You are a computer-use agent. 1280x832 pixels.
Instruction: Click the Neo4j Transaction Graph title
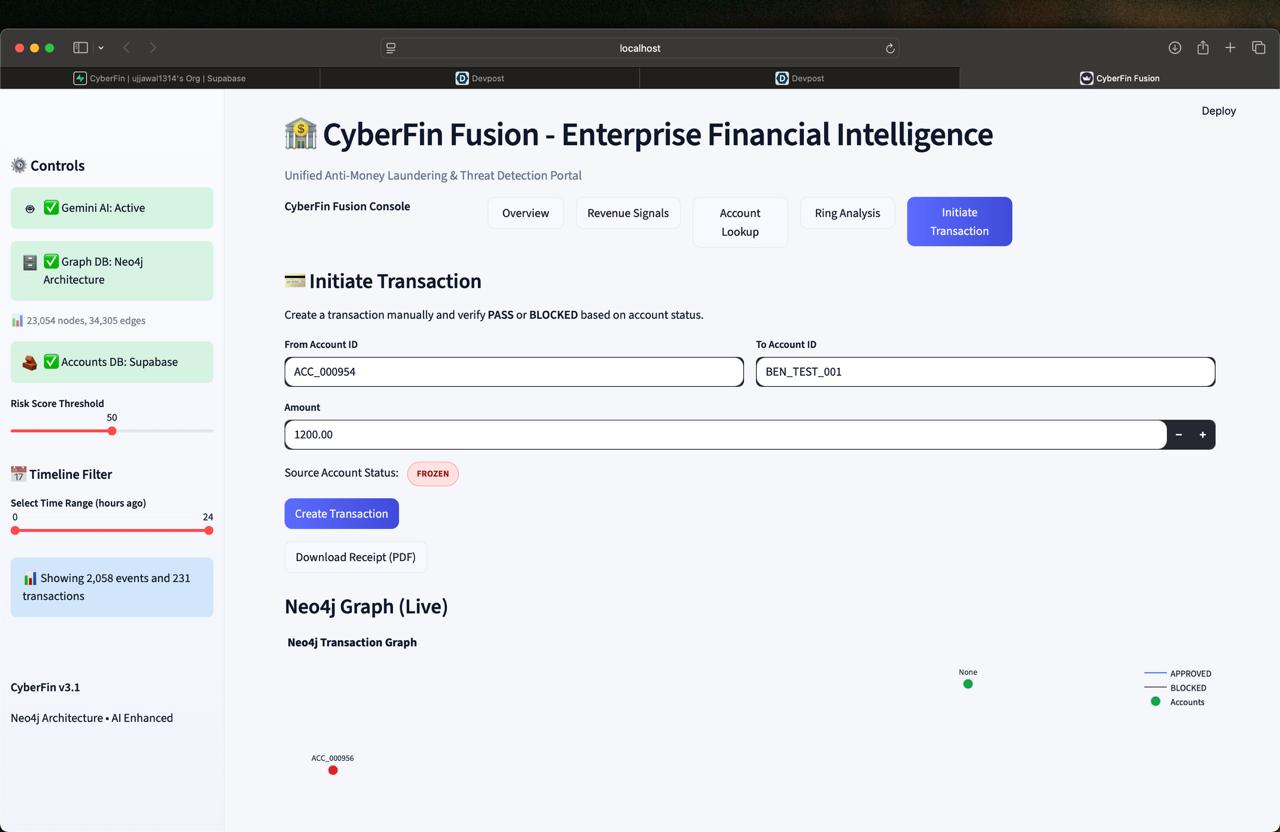click(x=352, y=643)
